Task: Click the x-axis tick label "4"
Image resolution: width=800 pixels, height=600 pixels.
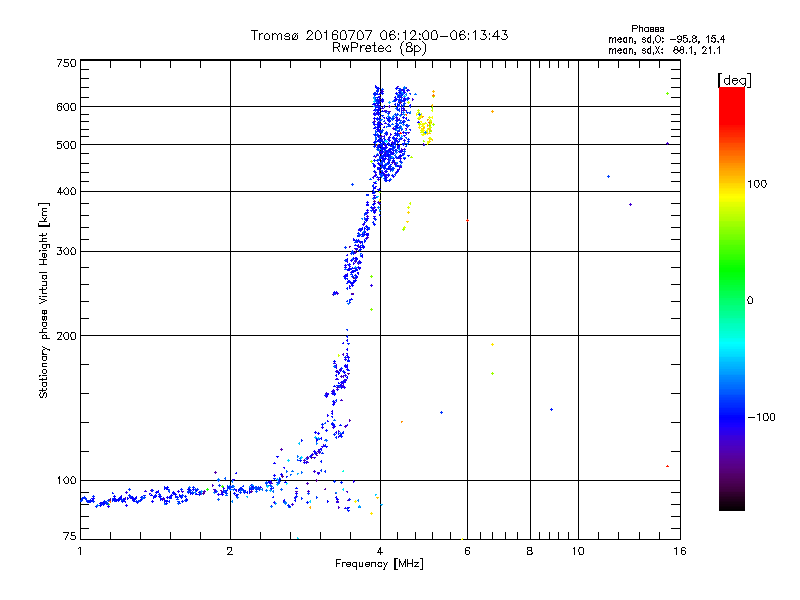Action: pyautogui.click(x=380, y=551)
